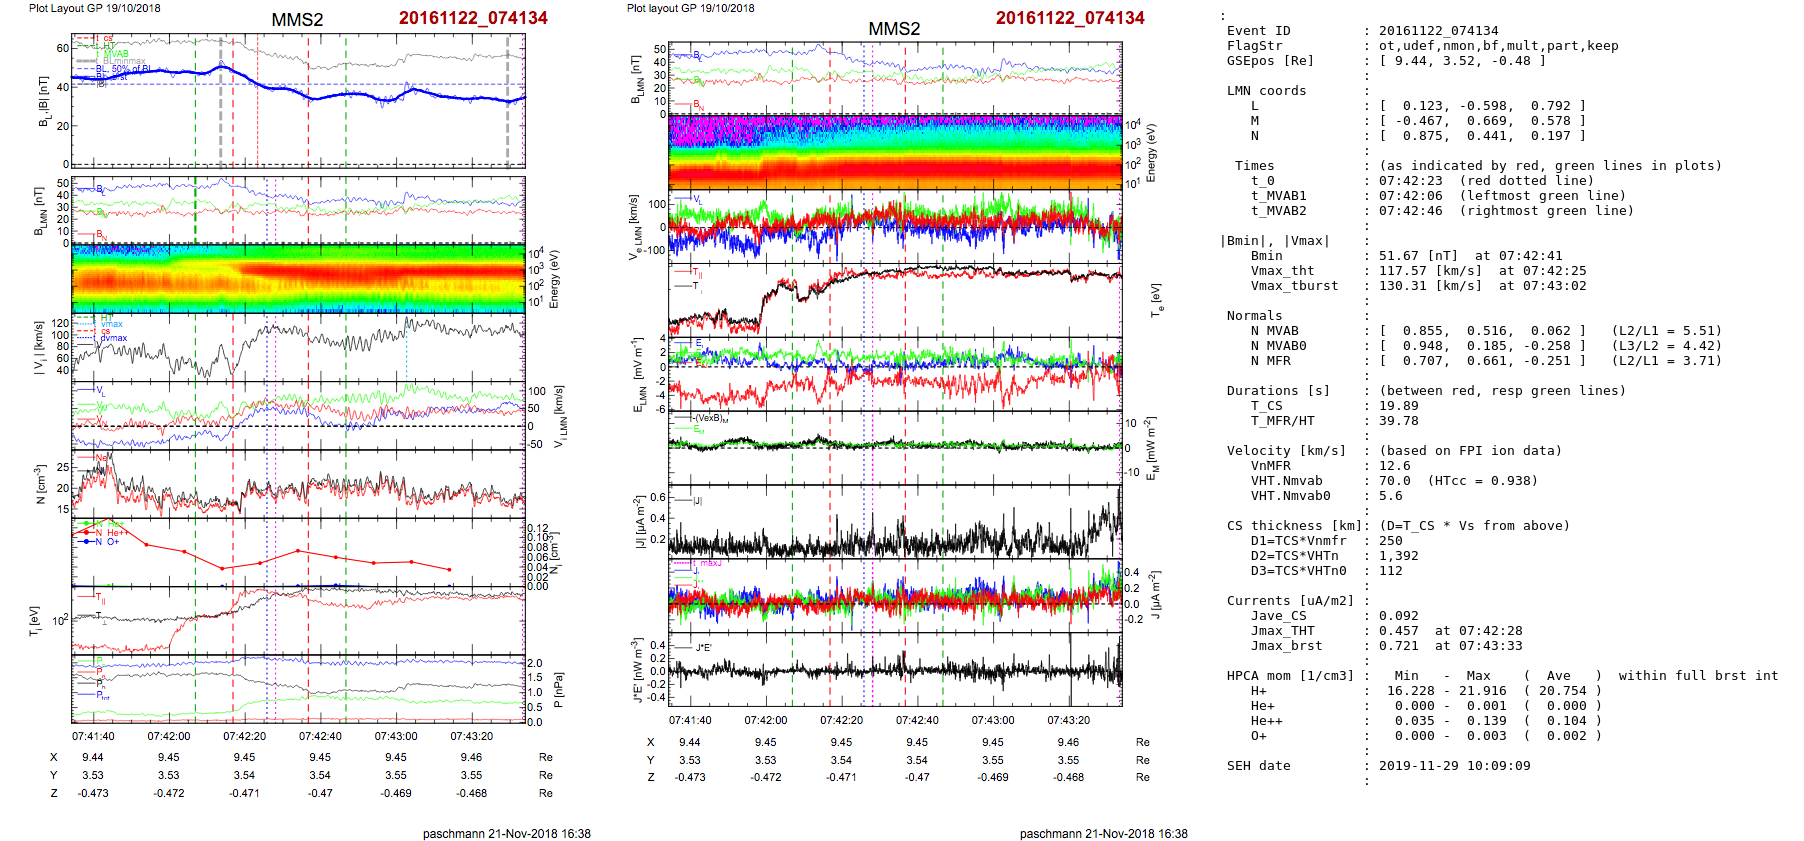Select the HPCA mom [1/cm3] heading

pos(1290,676)
